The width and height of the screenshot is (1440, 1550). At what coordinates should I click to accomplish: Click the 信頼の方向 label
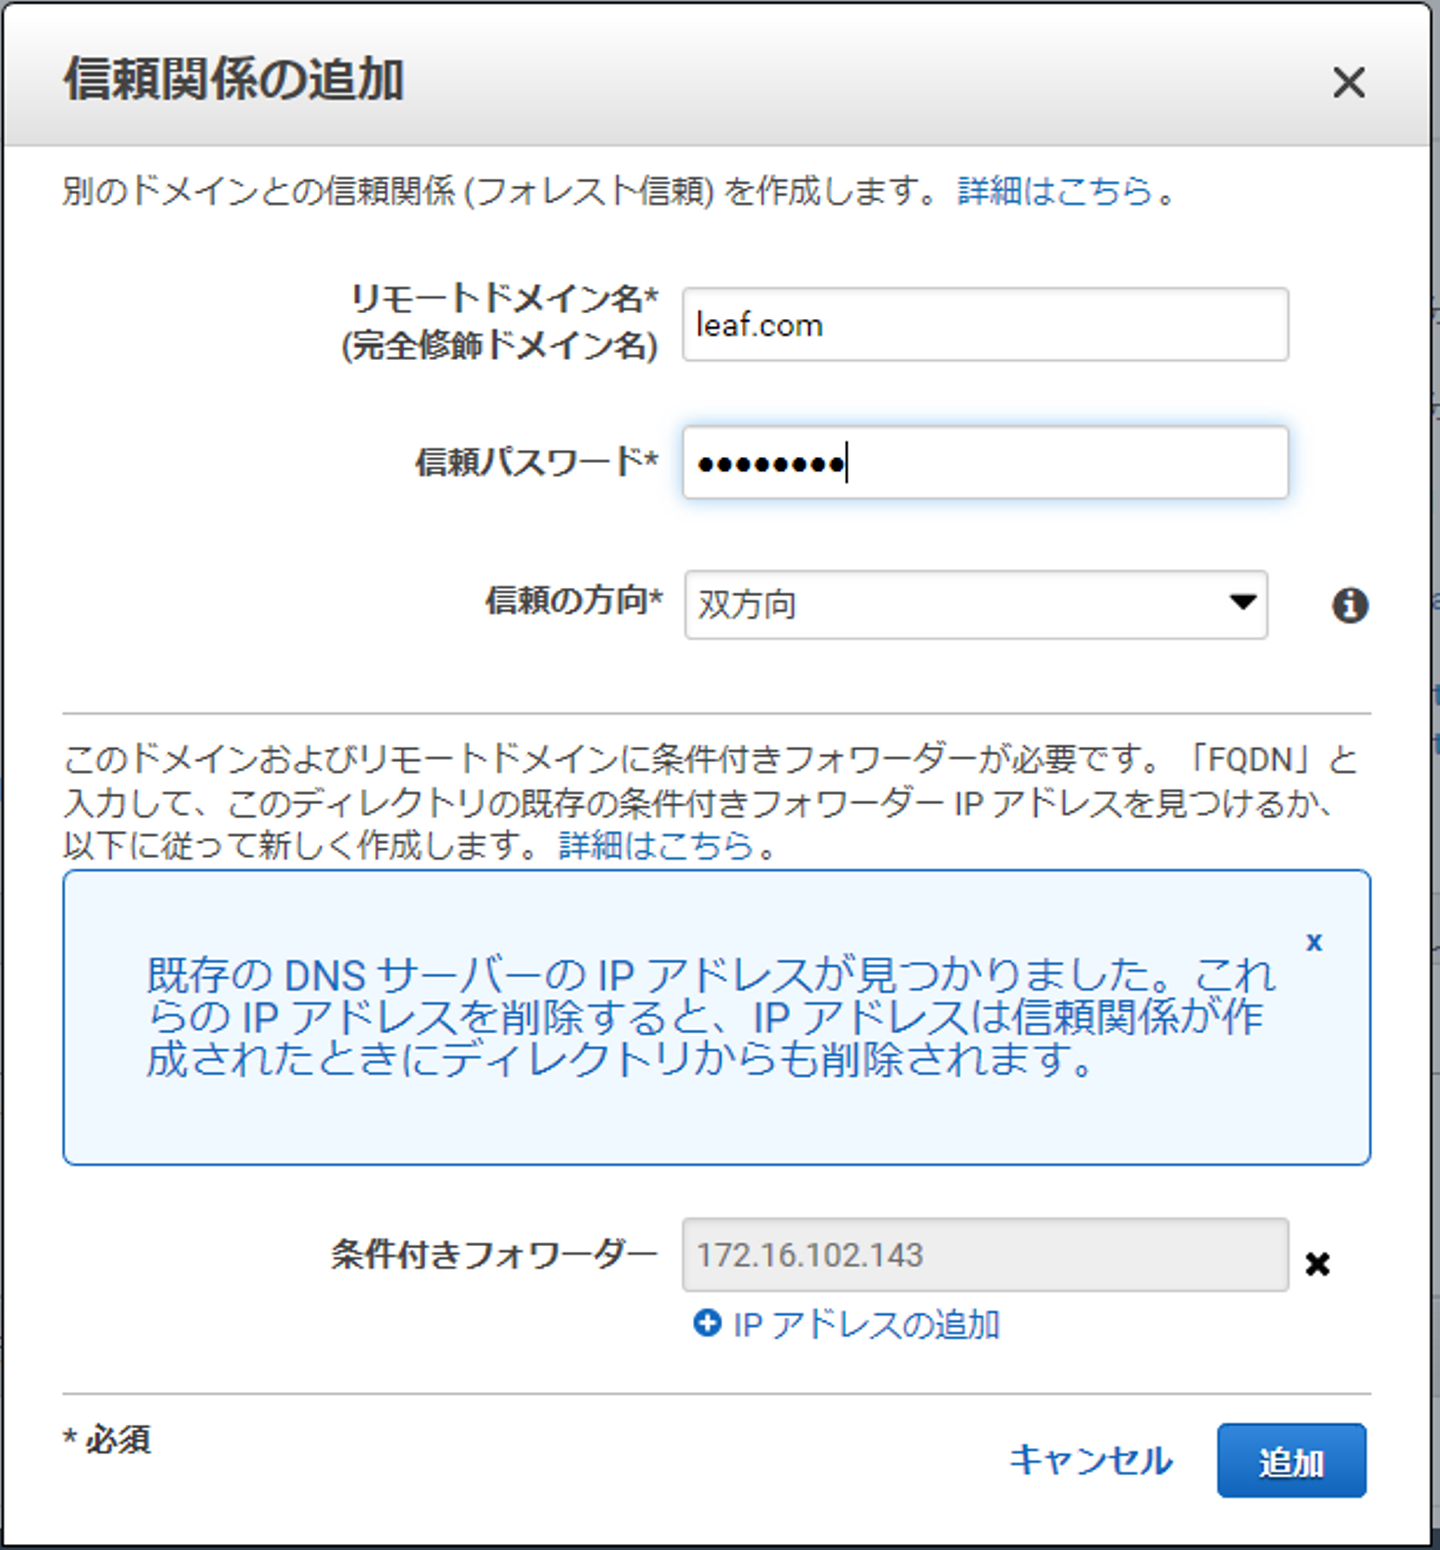[x=573, y=600]
